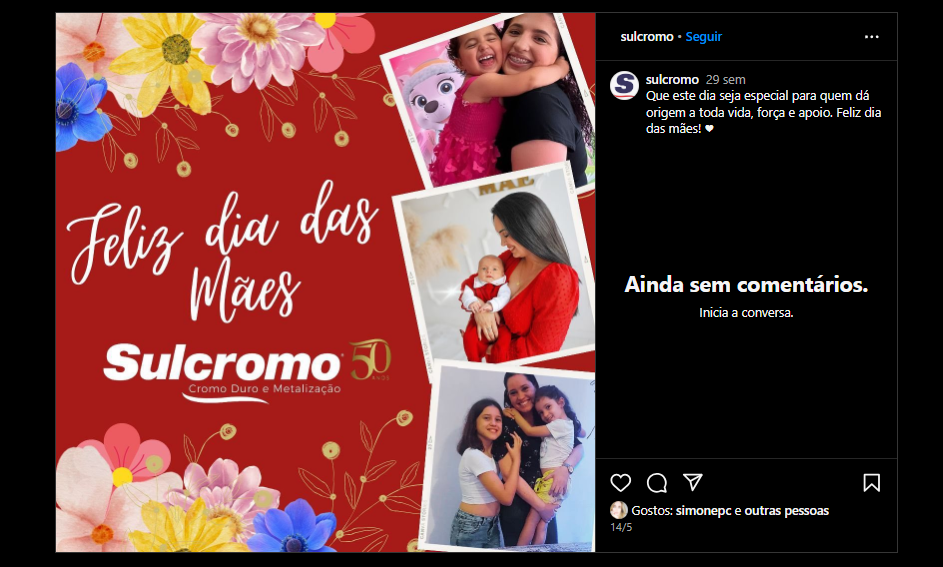
Task: Open sulcromo profile from the post header
Action: click(x=647, y=37)
